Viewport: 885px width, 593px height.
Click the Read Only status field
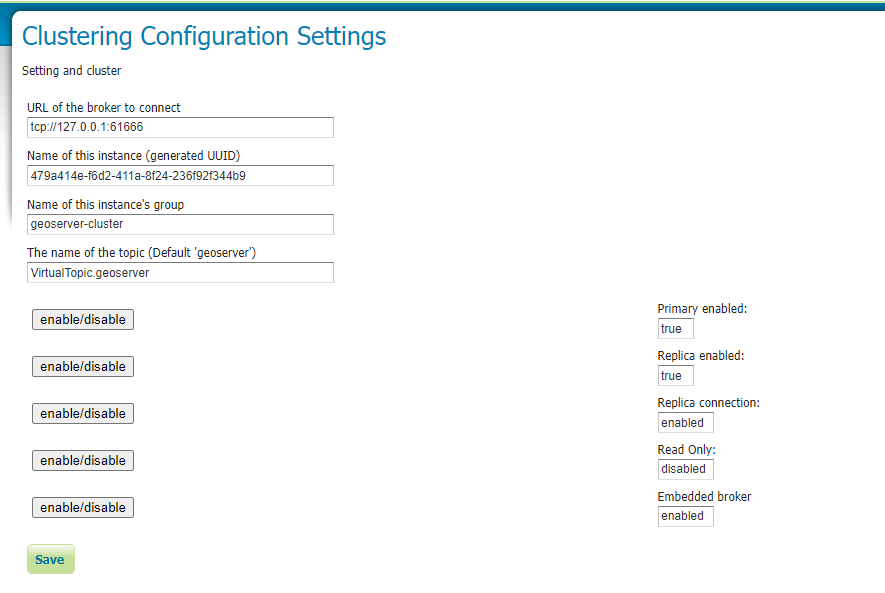click(685, 469)
